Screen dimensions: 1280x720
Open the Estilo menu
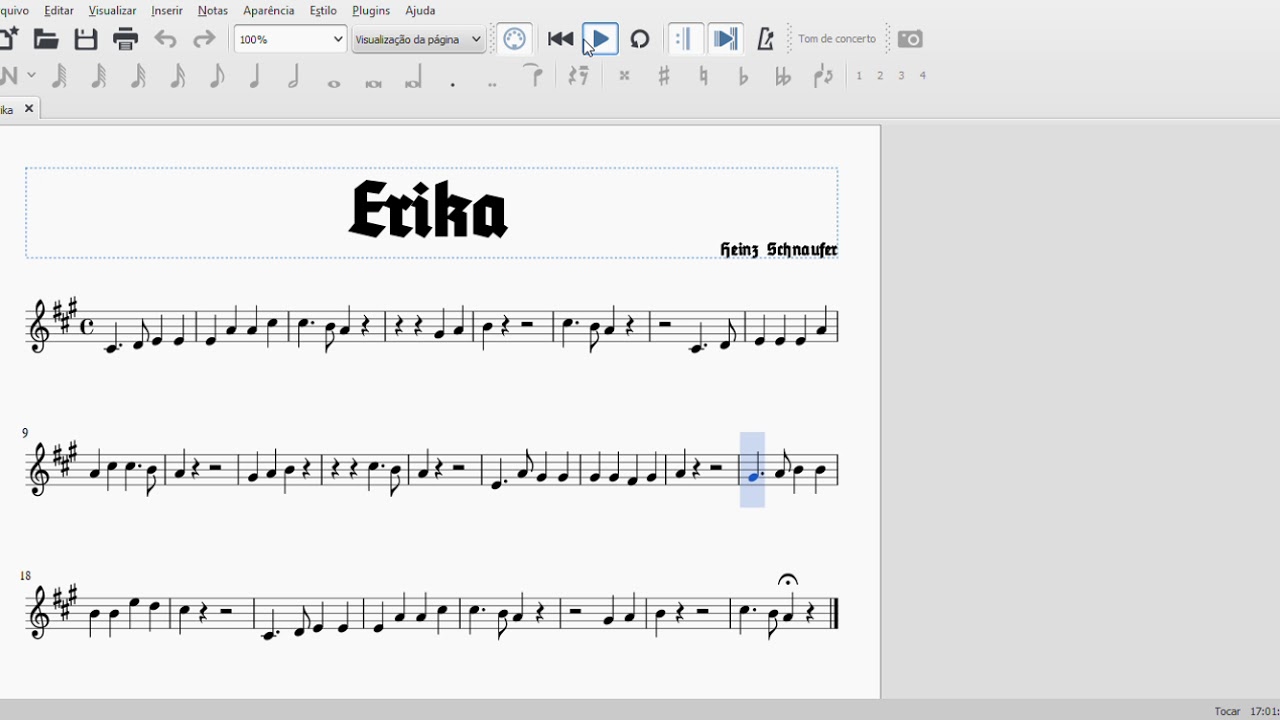tap(323, 10)
